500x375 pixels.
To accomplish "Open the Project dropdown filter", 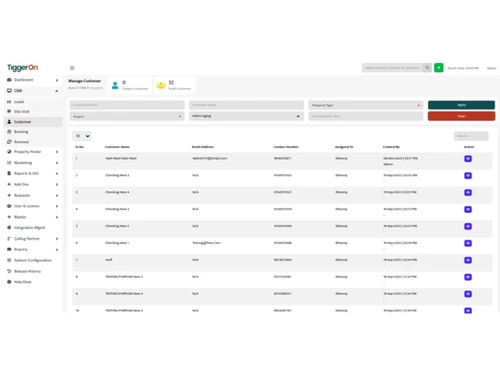I will click(x=127, y=116).
